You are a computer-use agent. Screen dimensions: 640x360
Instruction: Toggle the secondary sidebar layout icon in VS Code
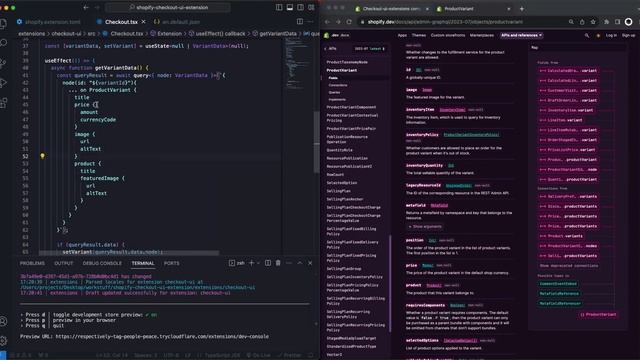pyautogui.click(x=300, y=7)
